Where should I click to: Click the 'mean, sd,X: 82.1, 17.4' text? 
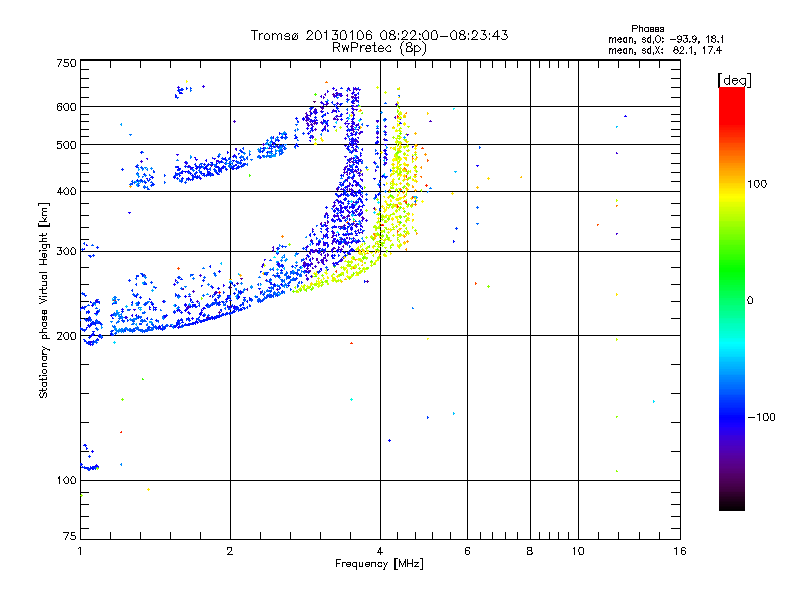(x=665, y=50)
